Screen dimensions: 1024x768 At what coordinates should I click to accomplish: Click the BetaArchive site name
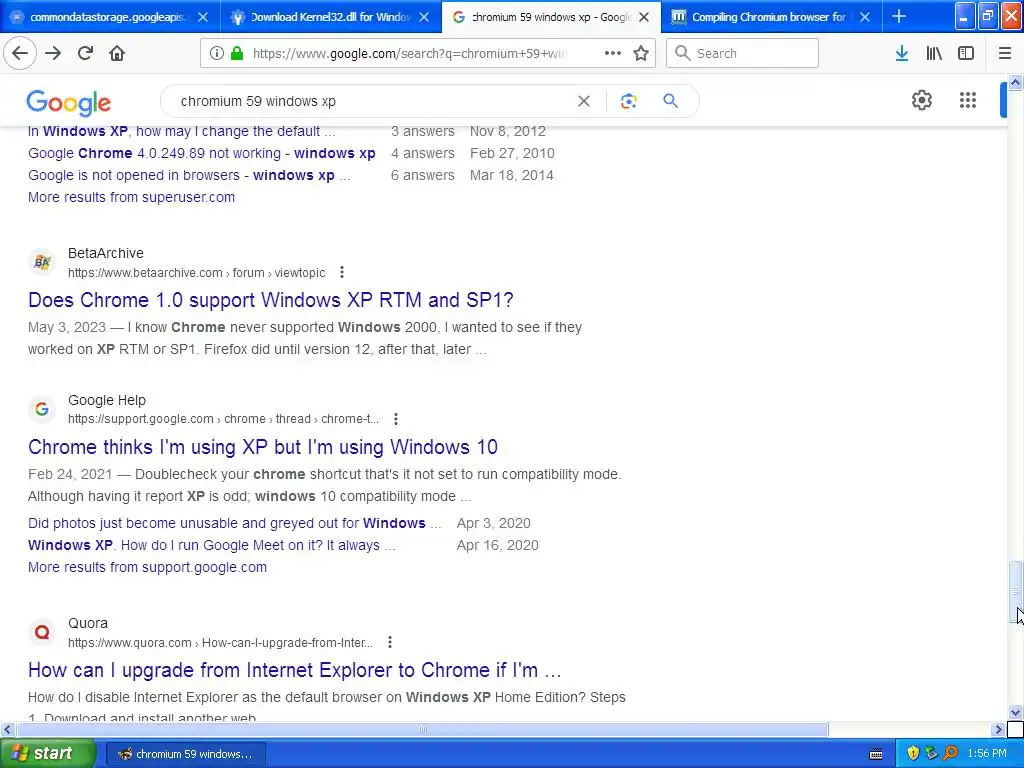pos(106,253)
